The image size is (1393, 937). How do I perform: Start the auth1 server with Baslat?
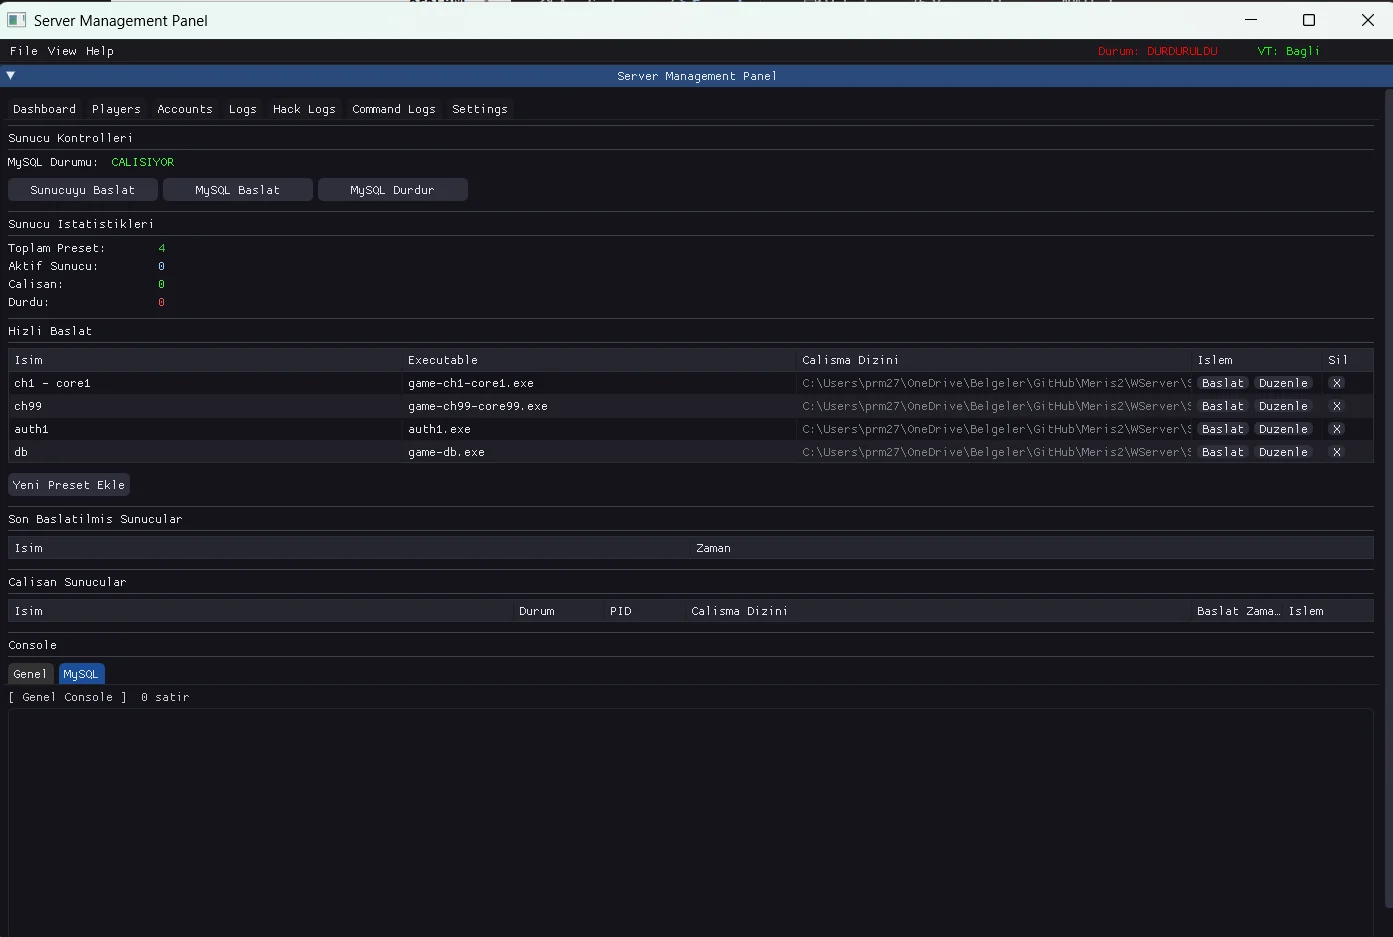pyautogui.click(x=1222, y=429)
